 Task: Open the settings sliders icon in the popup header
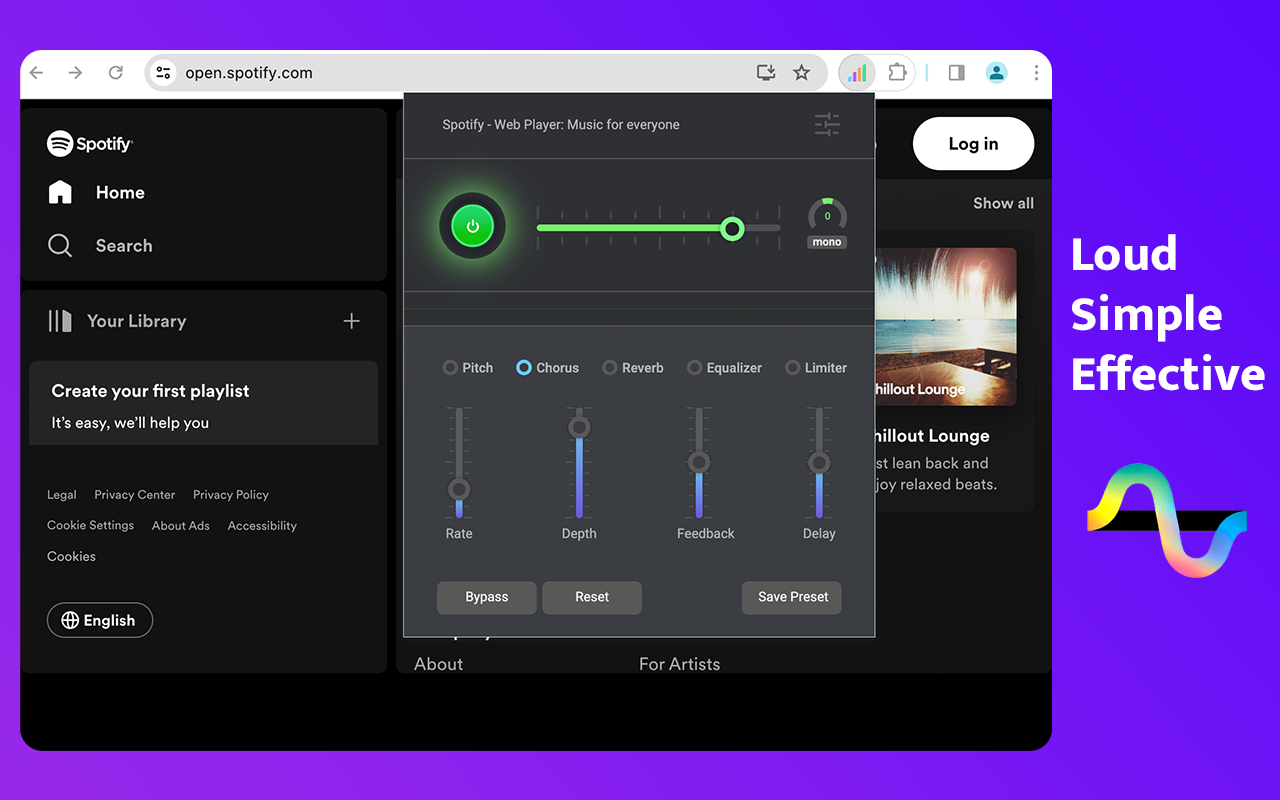827,125
